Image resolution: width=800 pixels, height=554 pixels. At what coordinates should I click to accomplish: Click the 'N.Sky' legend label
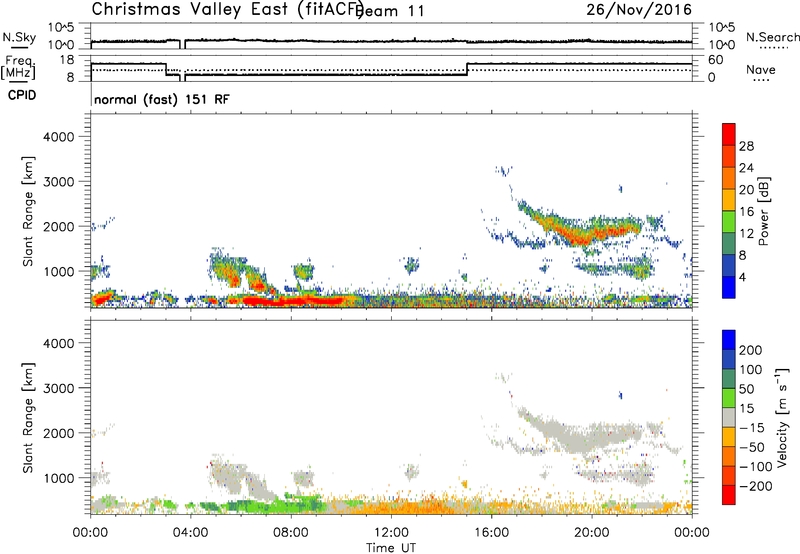[19, 37]
